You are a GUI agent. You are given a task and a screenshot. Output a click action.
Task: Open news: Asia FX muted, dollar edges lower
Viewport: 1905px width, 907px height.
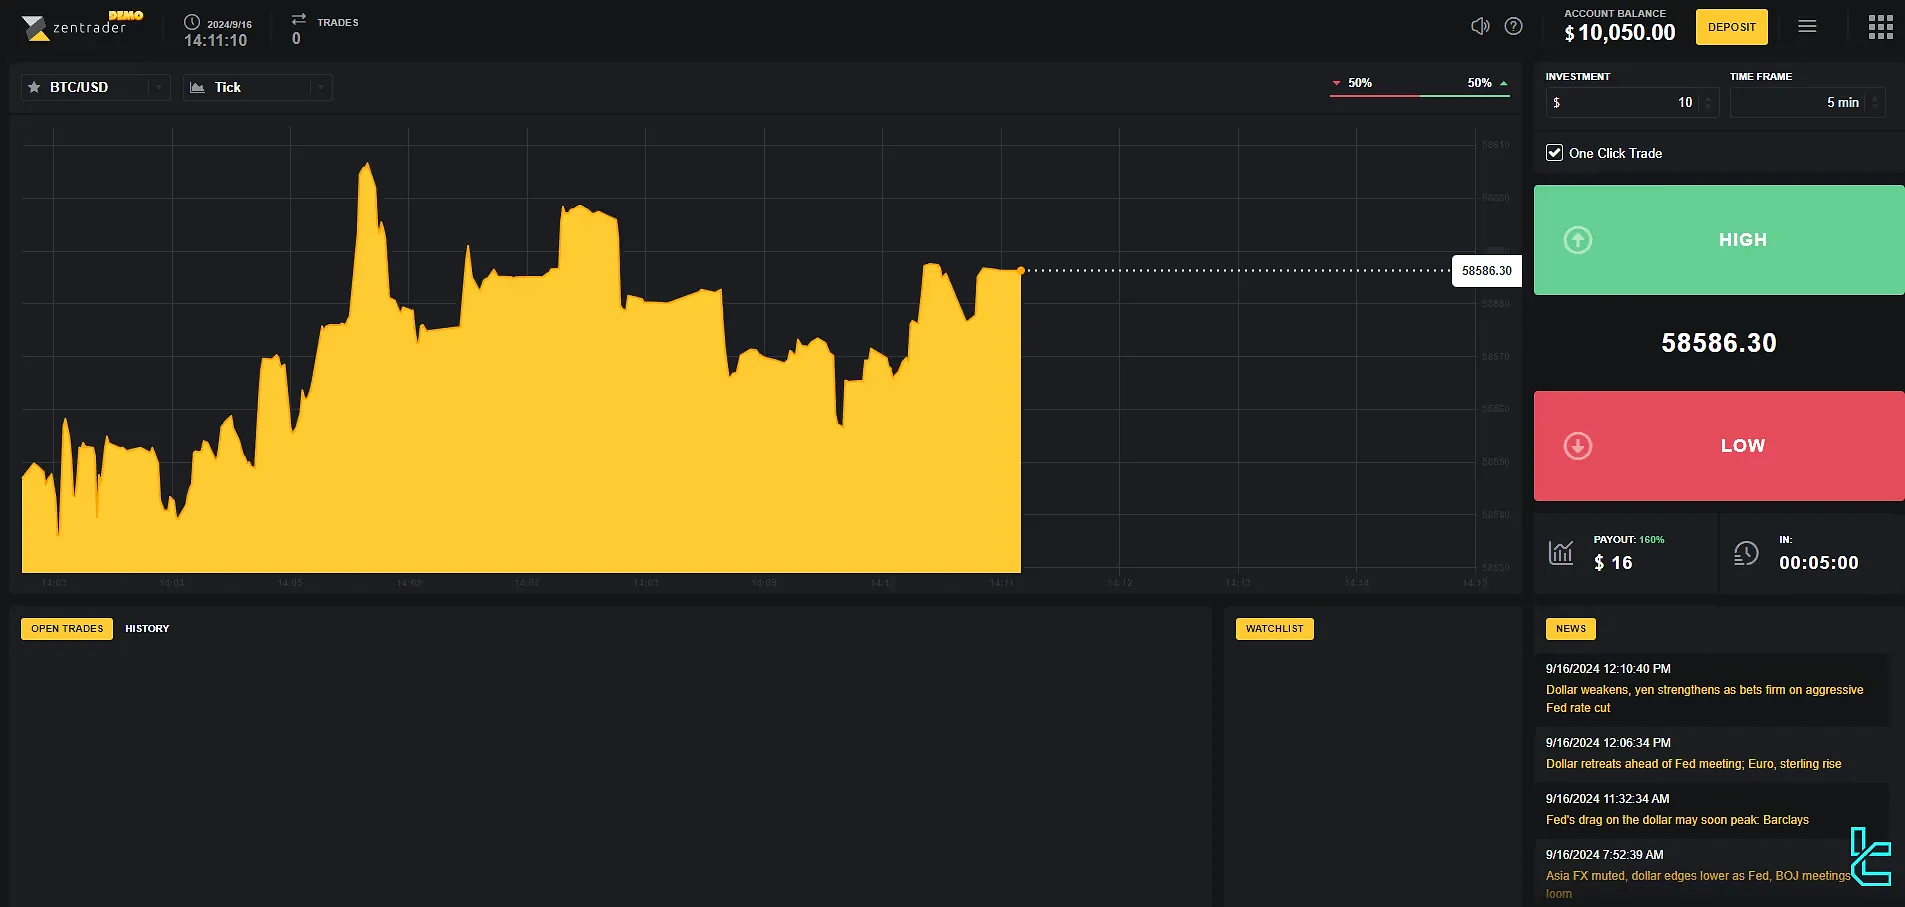click(1698, 884)
